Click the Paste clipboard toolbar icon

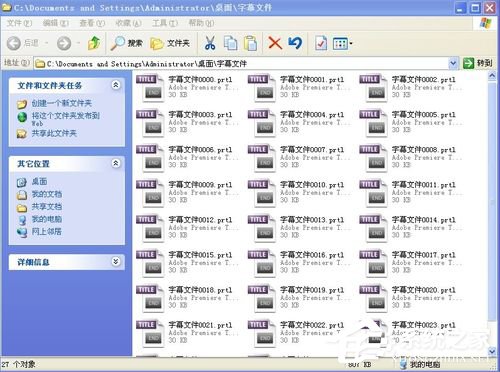251,43
